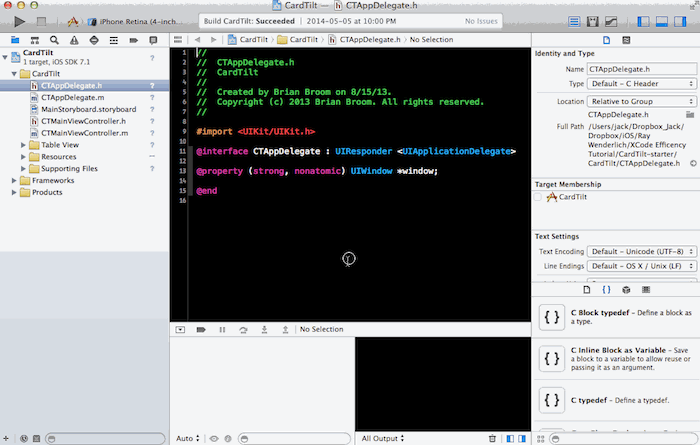Choose file location folder icon
Image resolution: width=700 pixels, height=445 pixels.
pos(690,115)
